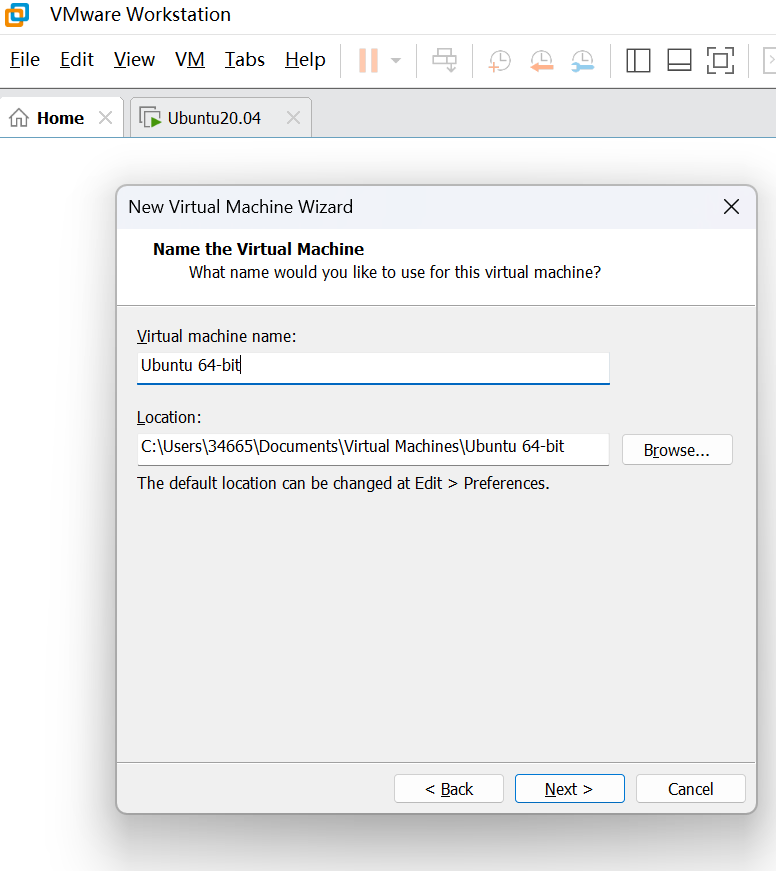Click the Location path field
This screenshot has width=776, height=871.
point(373,448)
